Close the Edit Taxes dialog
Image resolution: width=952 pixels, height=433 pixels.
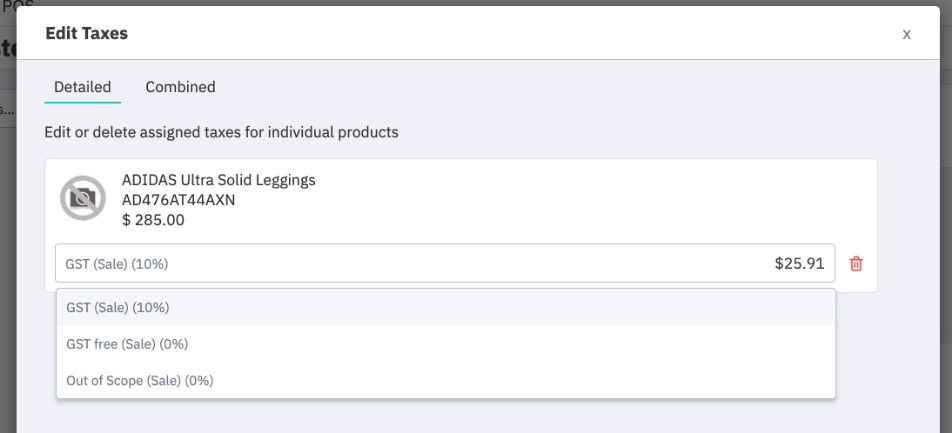906,35
